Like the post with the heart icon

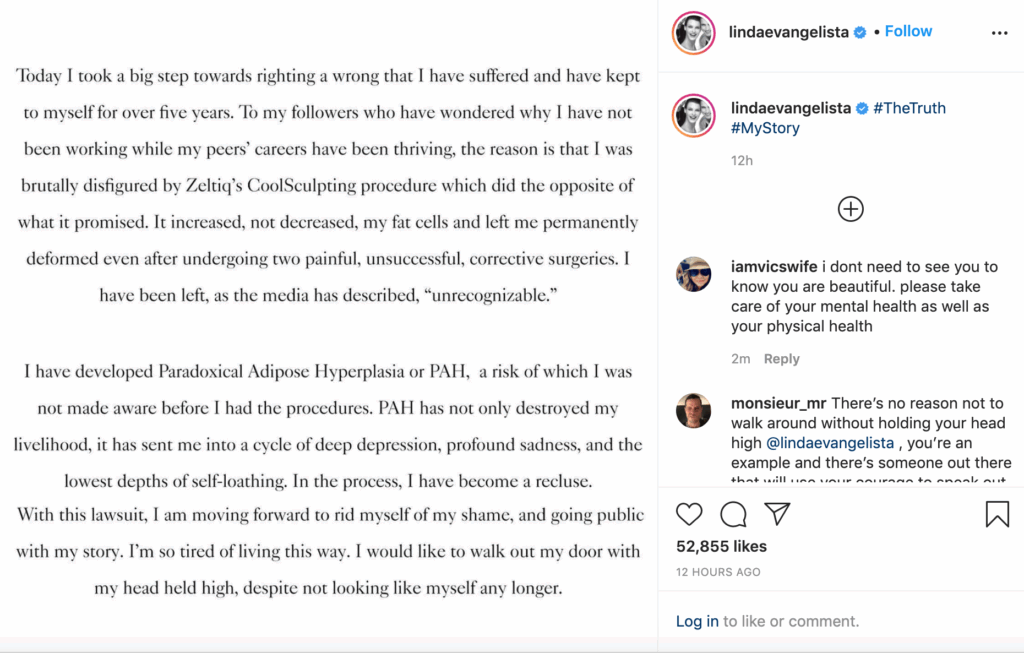(x=689, y=514)
